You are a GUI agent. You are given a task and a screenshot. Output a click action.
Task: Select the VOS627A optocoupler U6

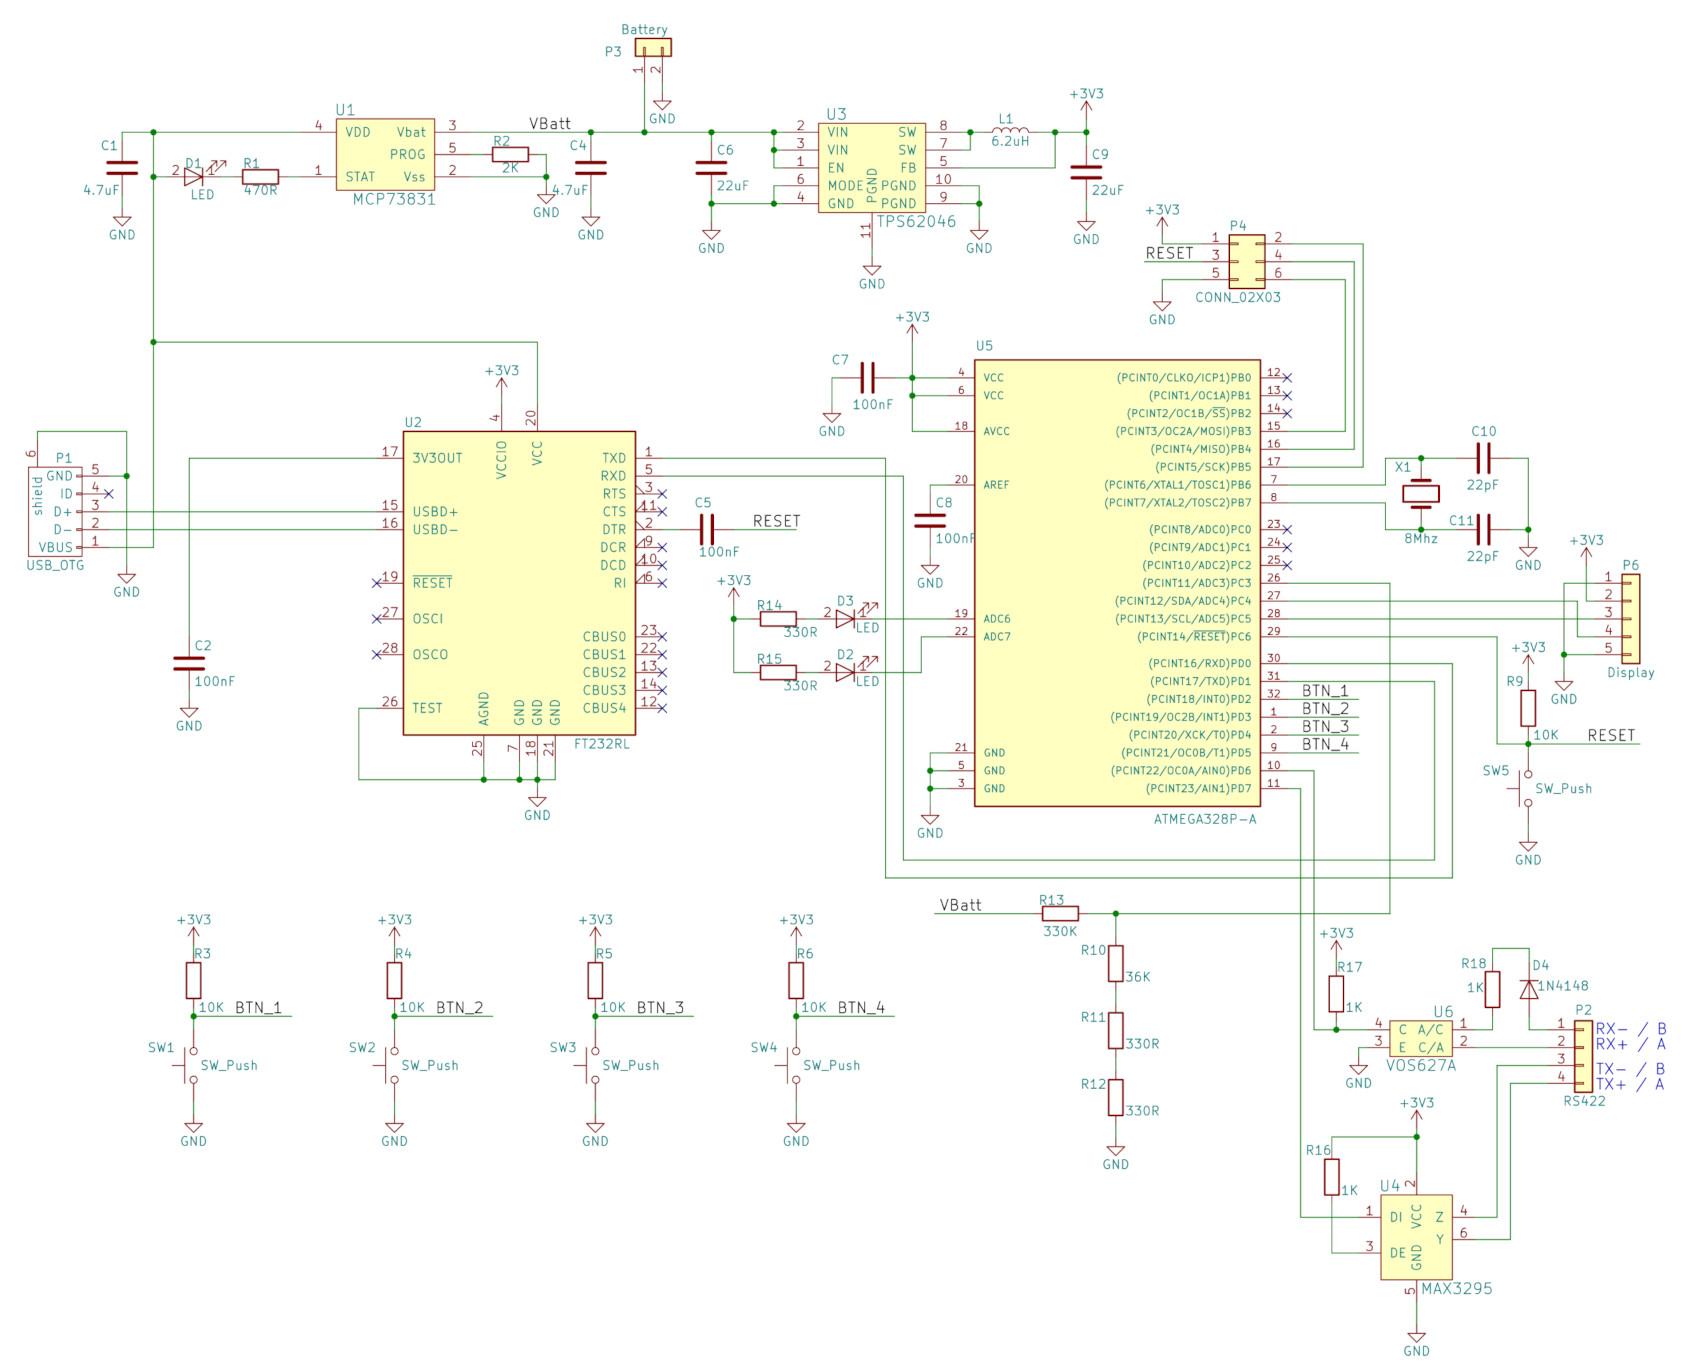(x=1420, y=1038)
